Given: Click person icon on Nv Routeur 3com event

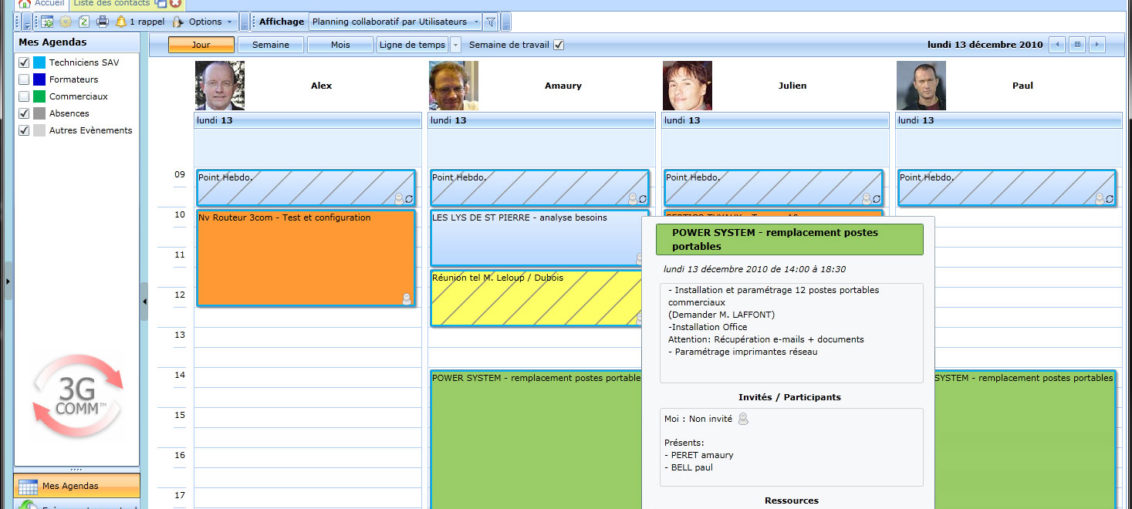Looking at the screenshot, I should (x=407, y=299).
